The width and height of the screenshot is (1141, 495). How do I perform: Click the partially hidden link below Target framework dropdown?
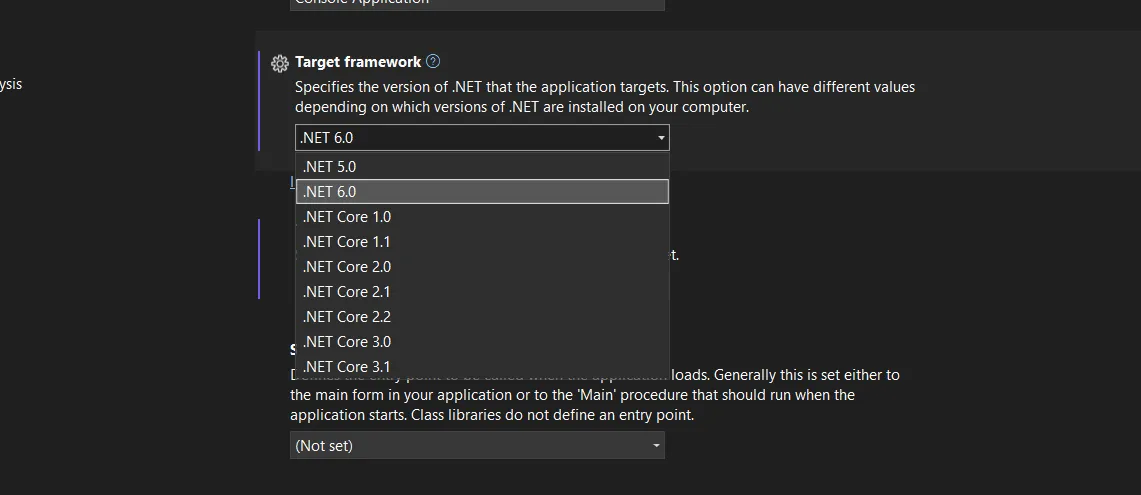click(x=292, y=182)
